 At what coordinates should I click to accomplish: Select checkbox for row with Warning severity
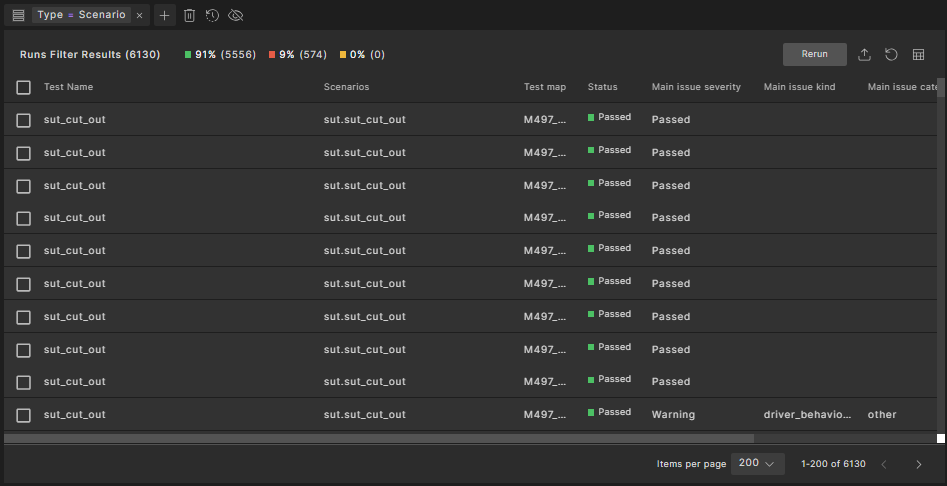click(24, 415)
